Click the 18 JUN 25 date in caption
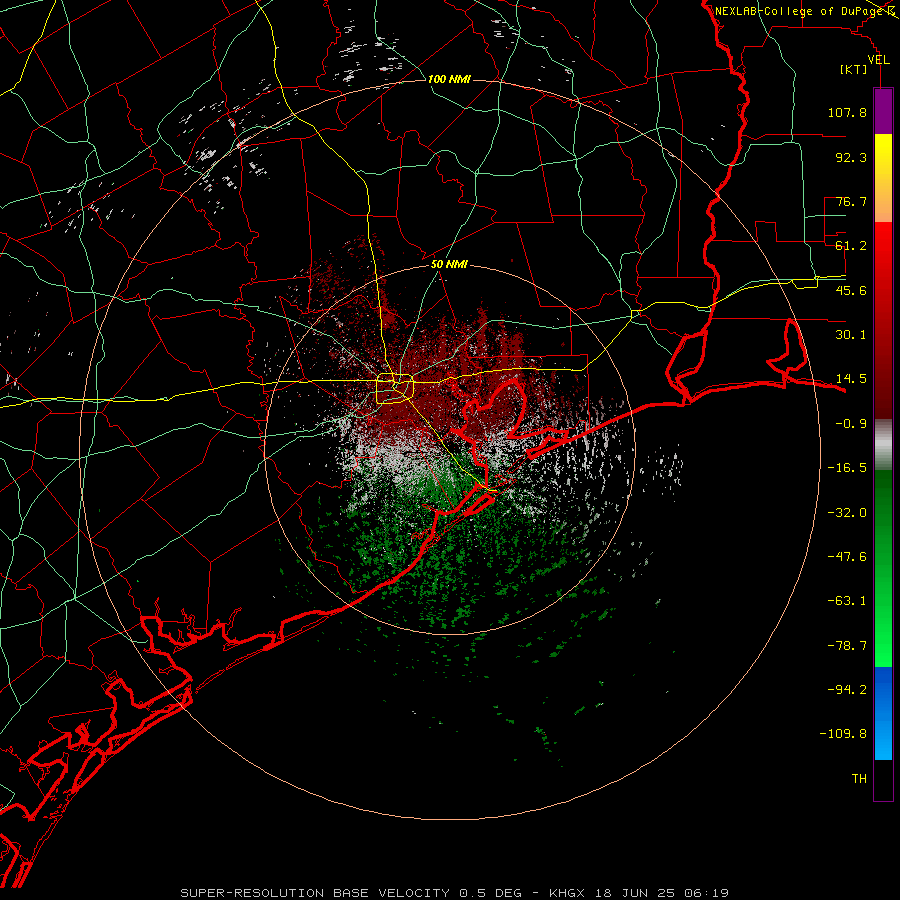Screen dimensions: 900x900 (x=636, y=893)
